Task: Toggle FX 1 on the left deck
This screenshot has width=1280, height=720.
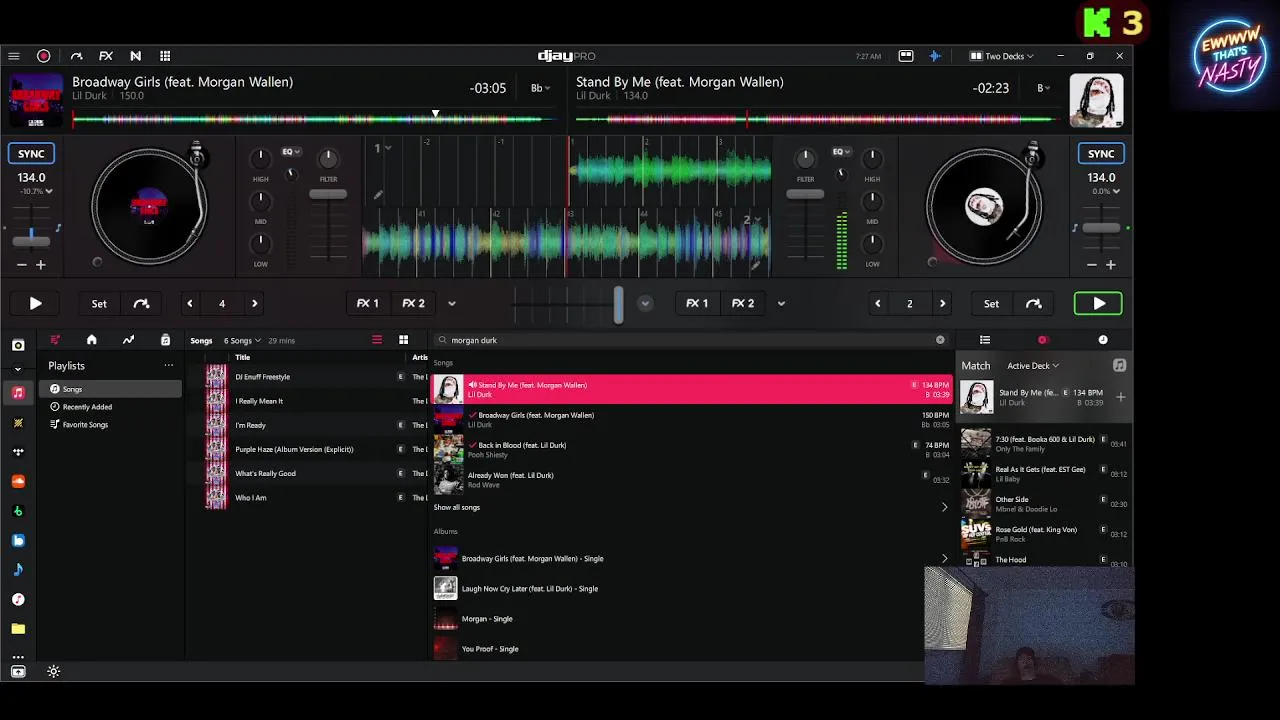Action: [368, 303]
